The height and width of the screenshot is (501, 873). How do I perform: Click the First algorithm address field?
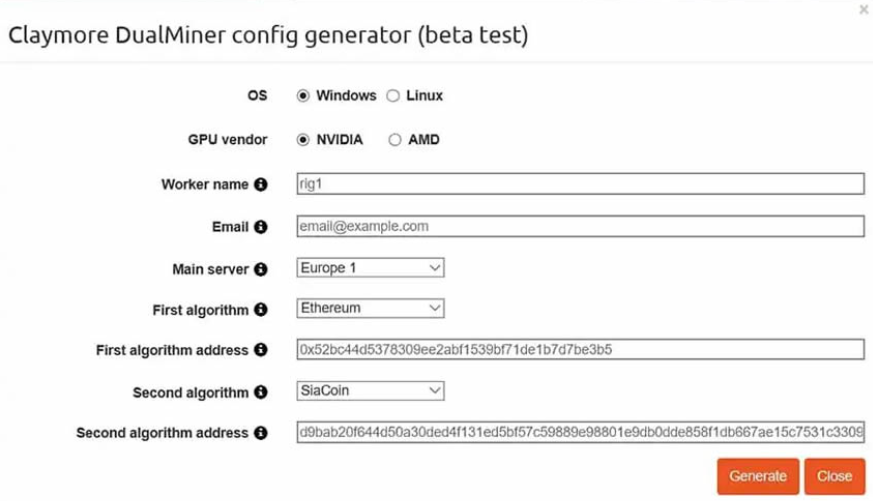[x=580, y=350]
